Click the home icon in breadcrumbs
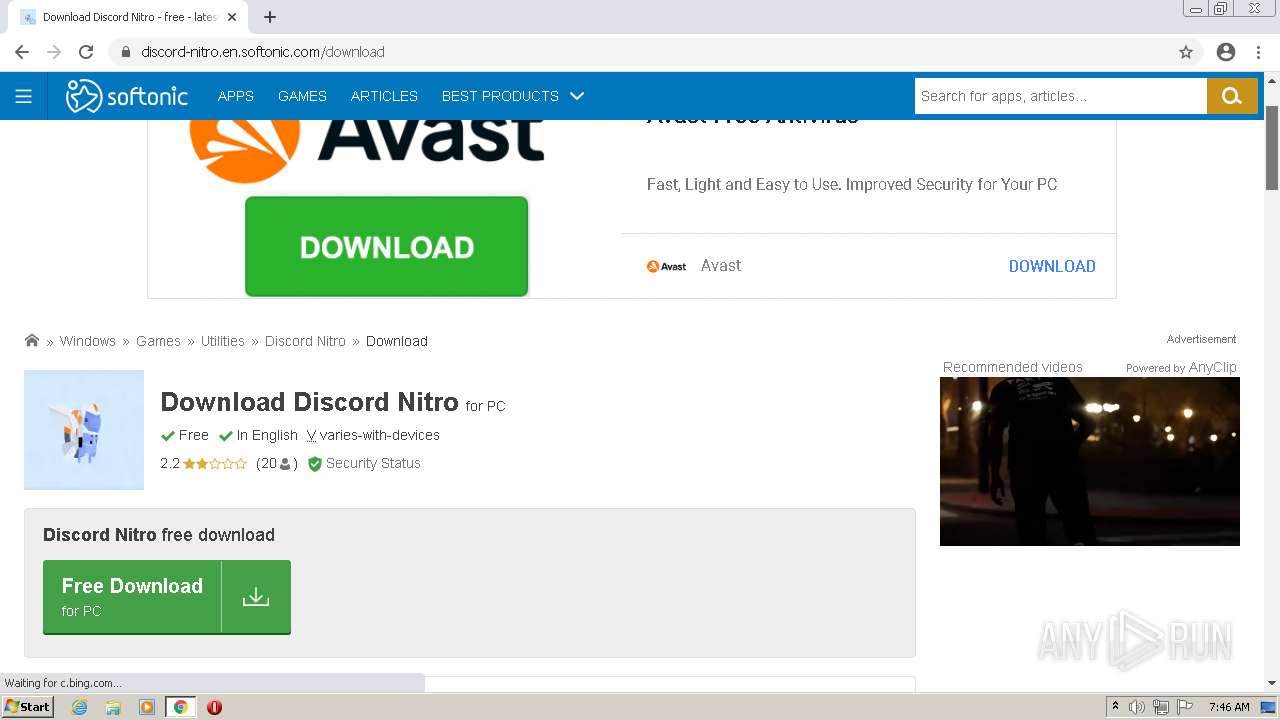1280x720 pixels. (x=32, y=340)
